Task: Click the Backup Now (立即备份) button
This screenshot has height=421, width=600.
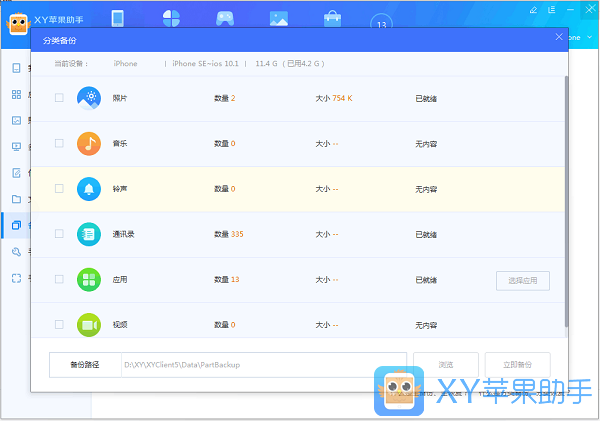Action: (x=517, y=365)
